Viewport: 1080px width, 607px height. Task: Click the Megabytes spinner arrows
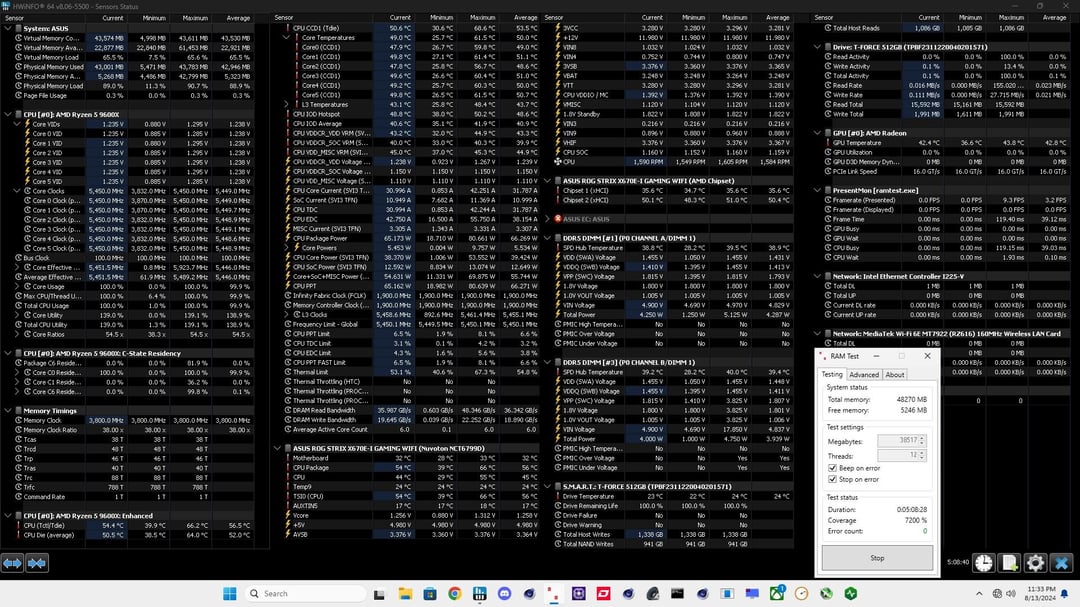pyautogui.click(x=922, y=440)
